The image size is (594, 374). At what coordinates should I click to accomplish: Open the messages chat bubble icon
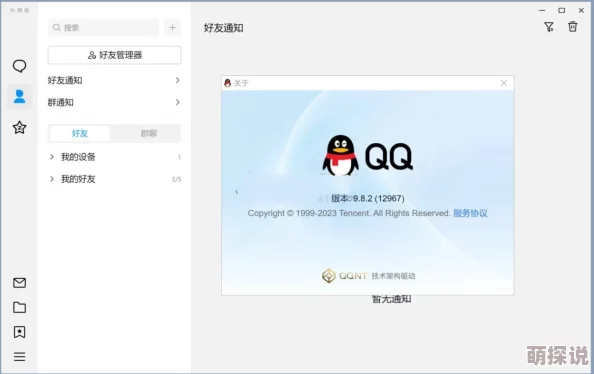(19, 66)
